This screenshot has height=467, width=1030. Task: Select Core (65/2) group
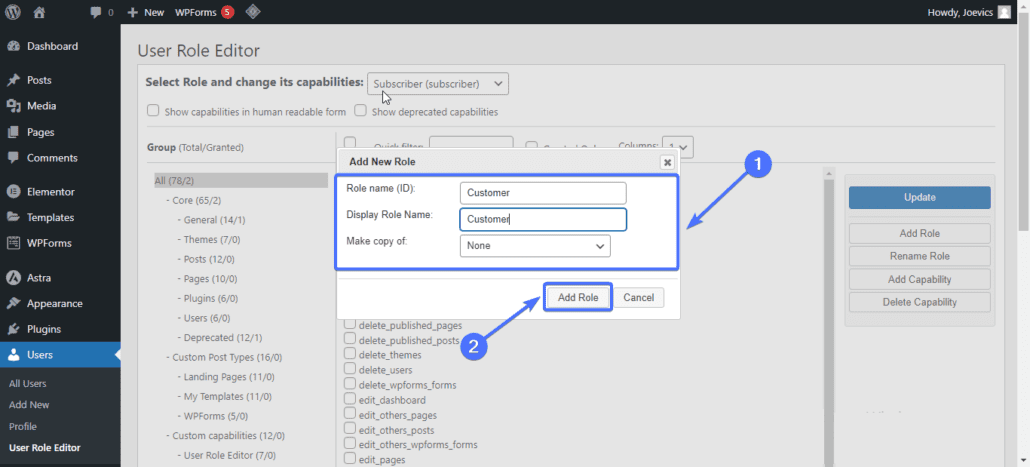[x=196, y=200]
